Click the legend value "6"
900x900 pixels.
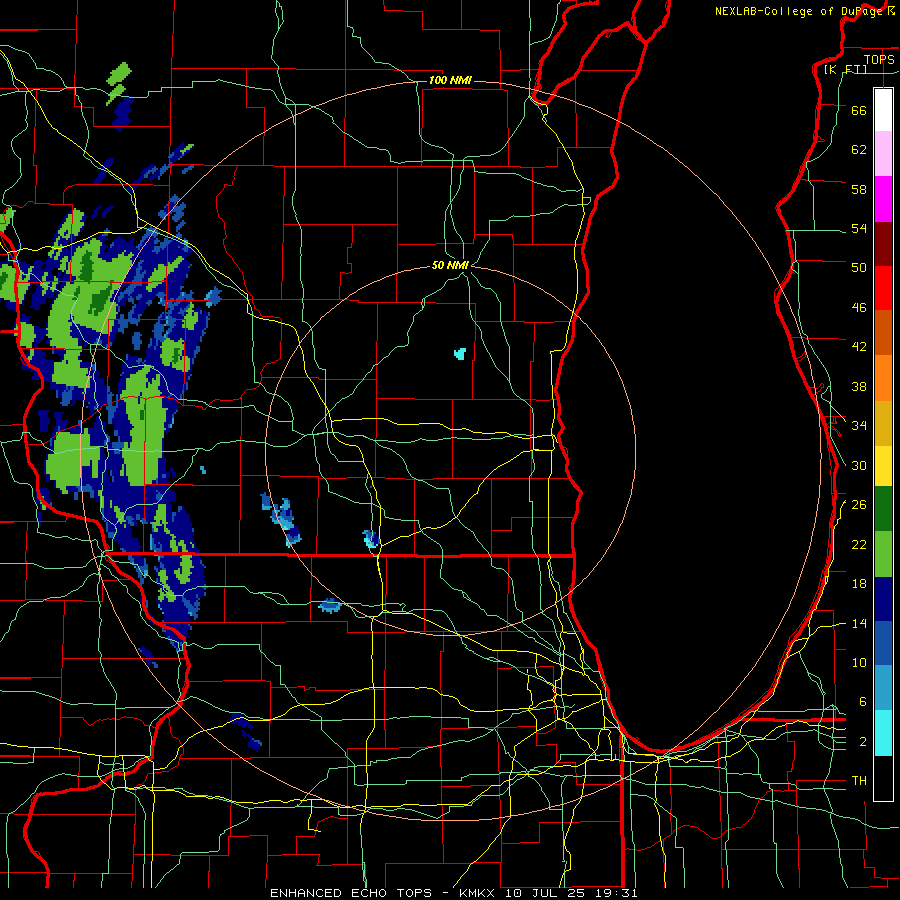(862, 702)
